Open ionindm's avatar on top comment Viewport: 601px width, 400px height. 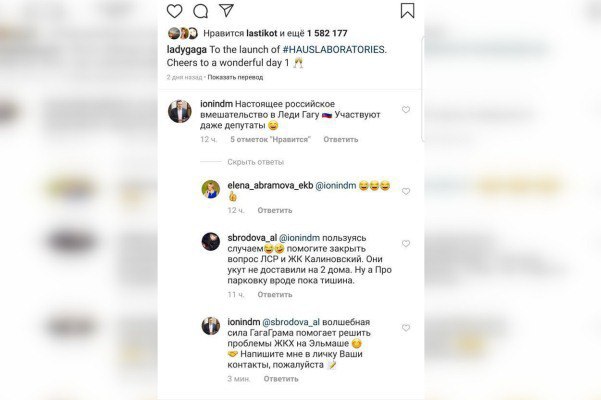(180, 111)
